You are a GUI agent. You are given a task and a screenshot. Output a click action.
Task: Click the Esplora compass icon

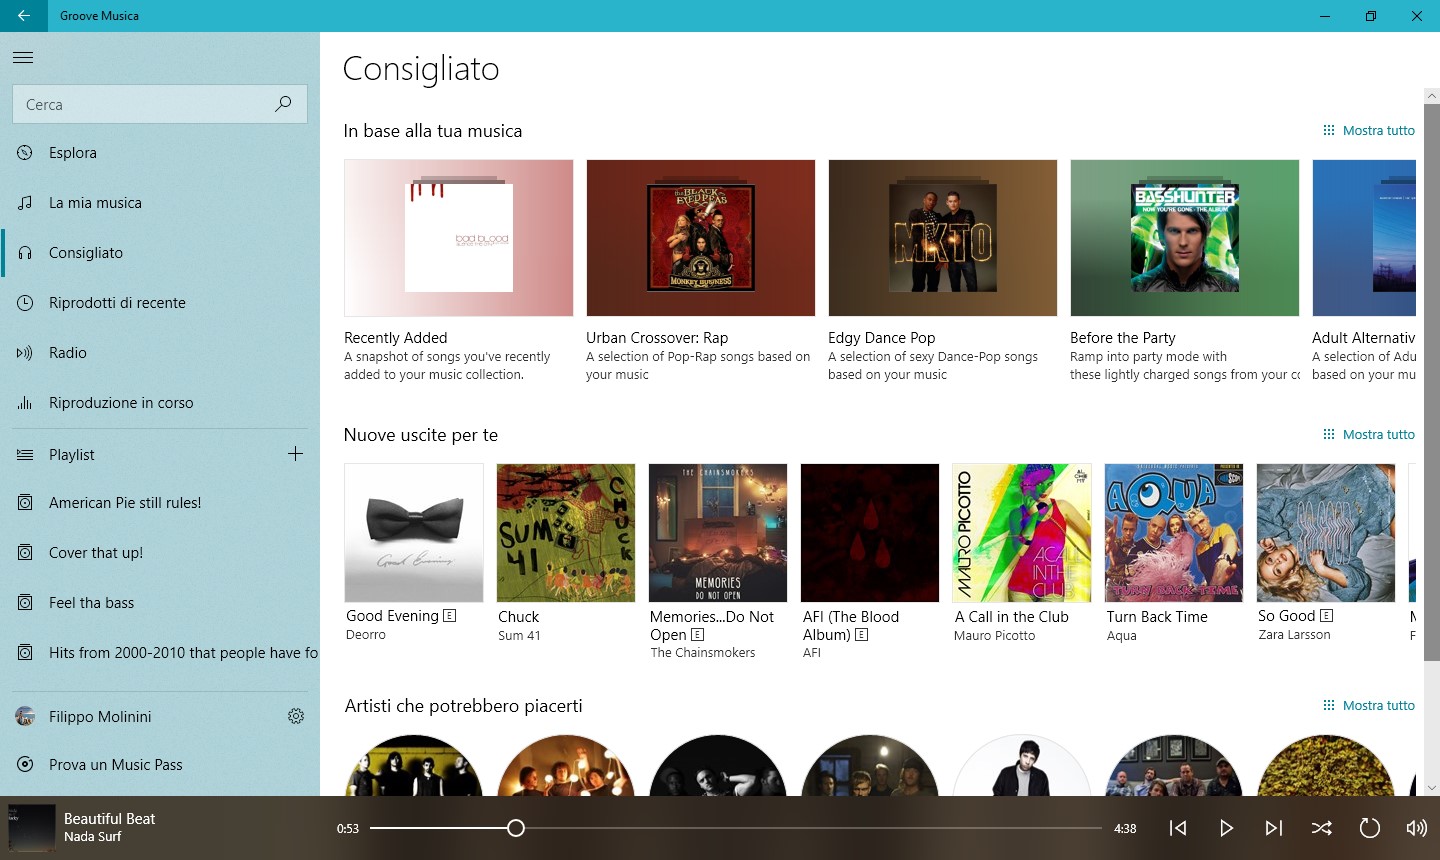[25, 153]
